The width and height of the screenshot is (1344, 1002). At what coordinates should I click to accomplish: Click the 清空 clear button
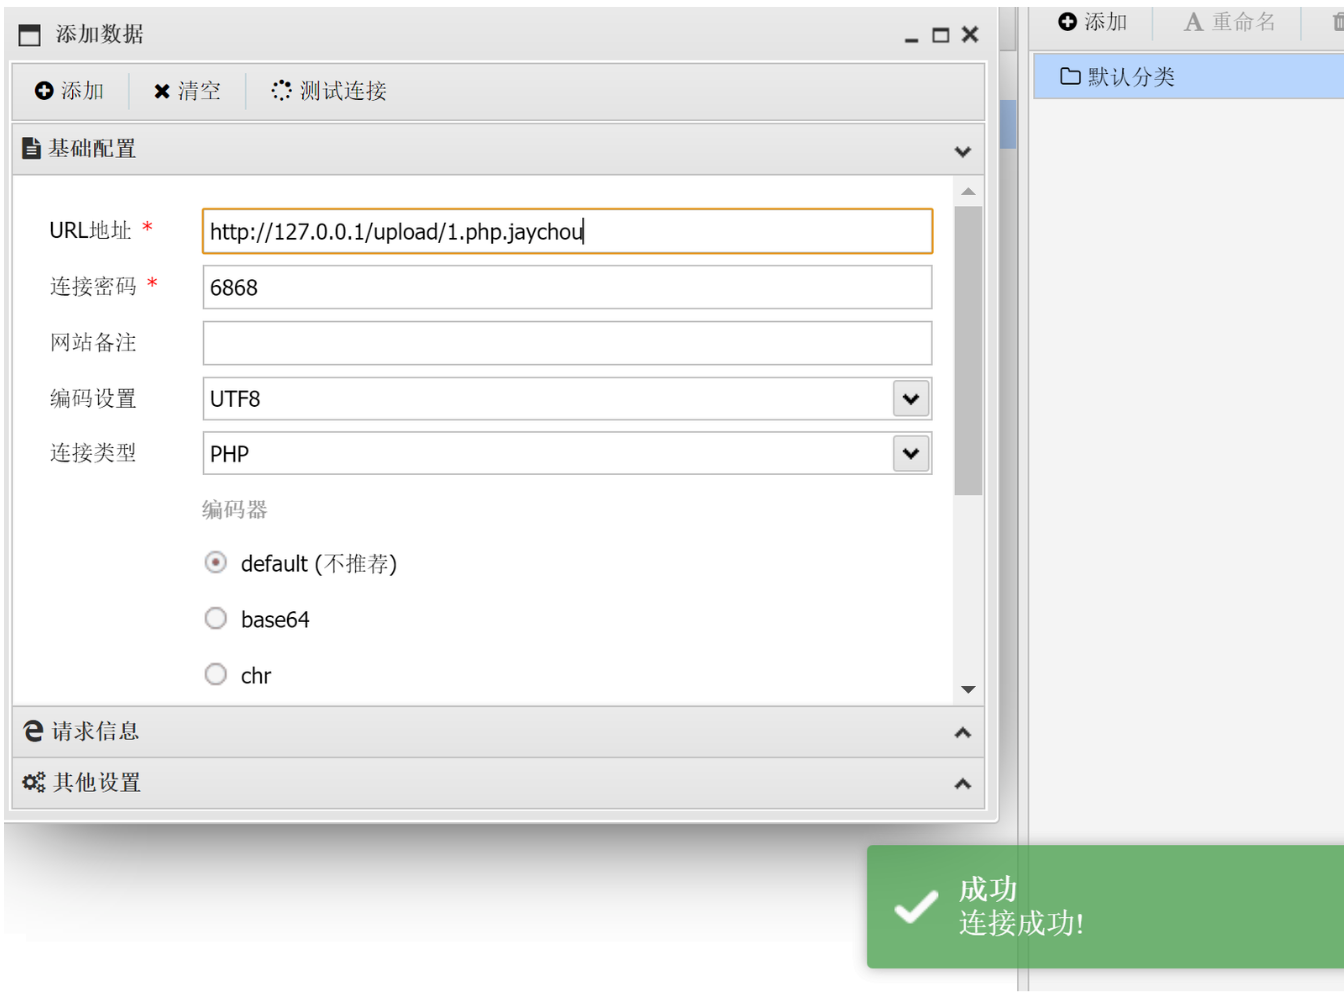point(187,91)
